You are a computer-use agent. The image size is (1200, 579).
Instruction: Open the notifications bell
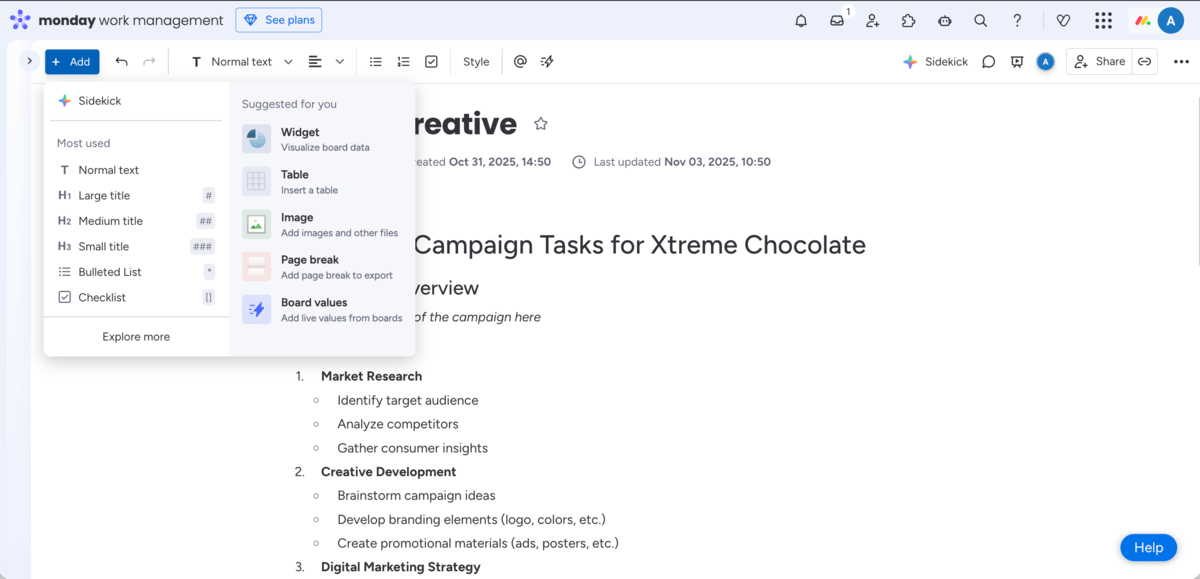pyautogui.click(x=800, y=20)
